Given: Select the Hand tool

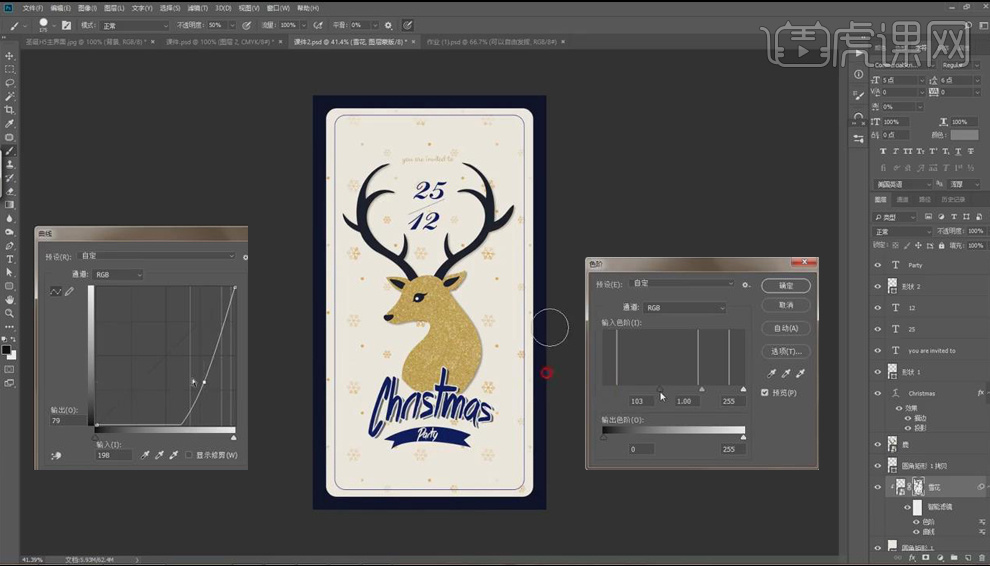Looking at the screenshot, I should (x=9, y=299).
